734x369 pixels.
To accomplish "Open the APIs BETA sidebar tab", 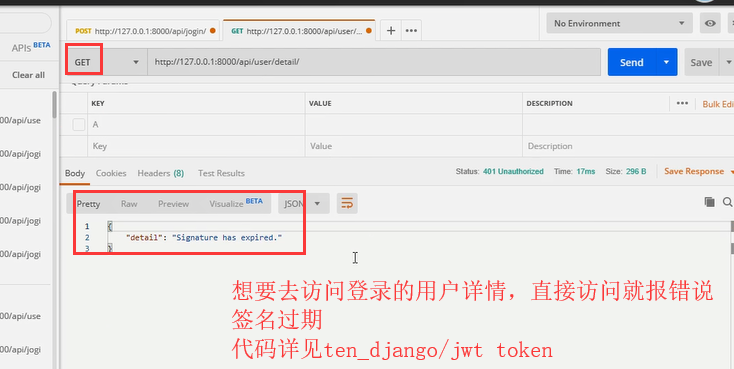I will pos(31,47).
